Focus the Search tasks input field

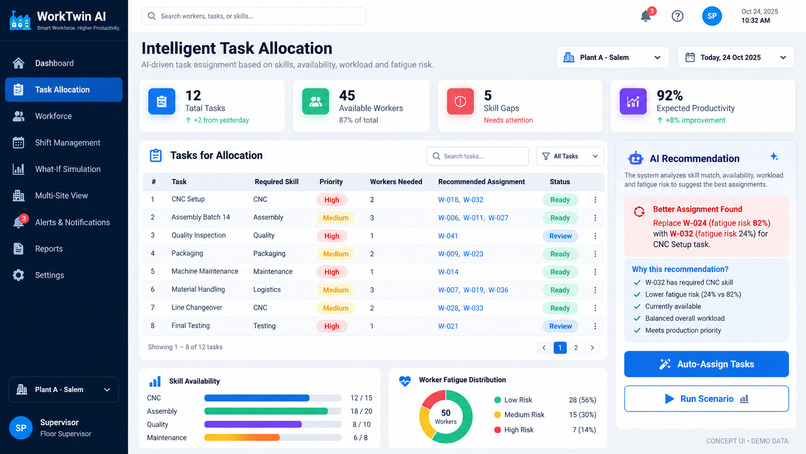[x=478, y=156]
